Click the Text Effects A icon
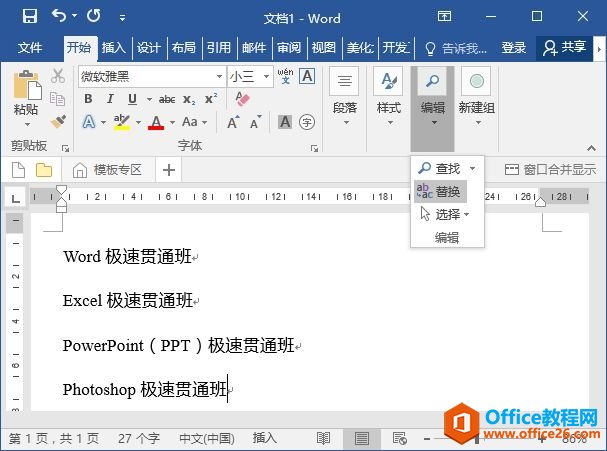This screenshot has height=451, width=607. pyautogui.click(x=89, y=122)
